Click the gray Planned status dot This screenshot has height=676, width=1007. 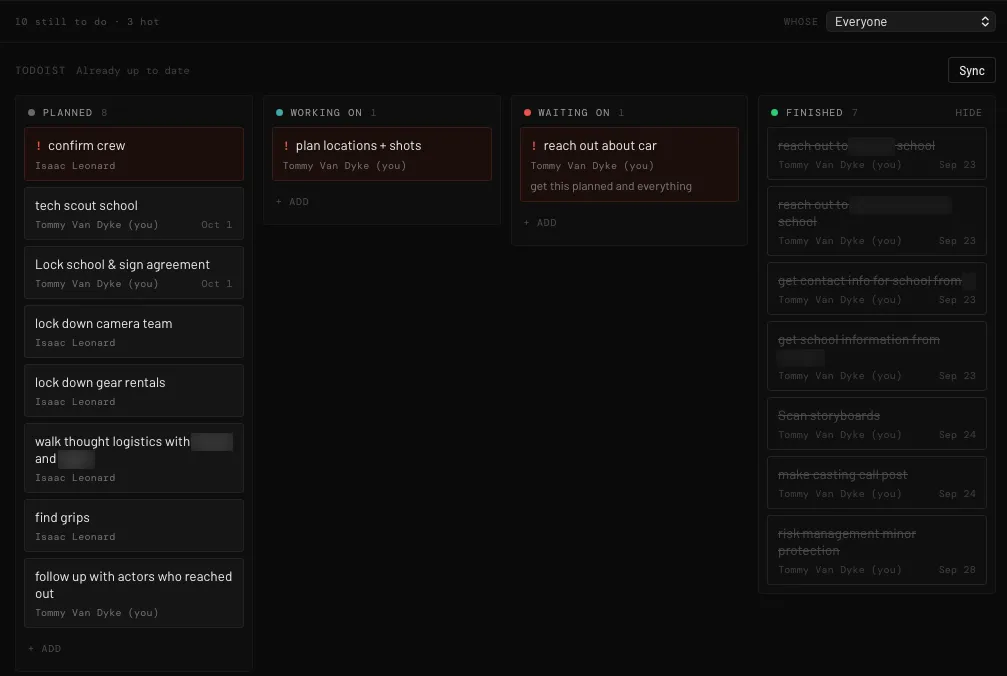pos(31,113)
